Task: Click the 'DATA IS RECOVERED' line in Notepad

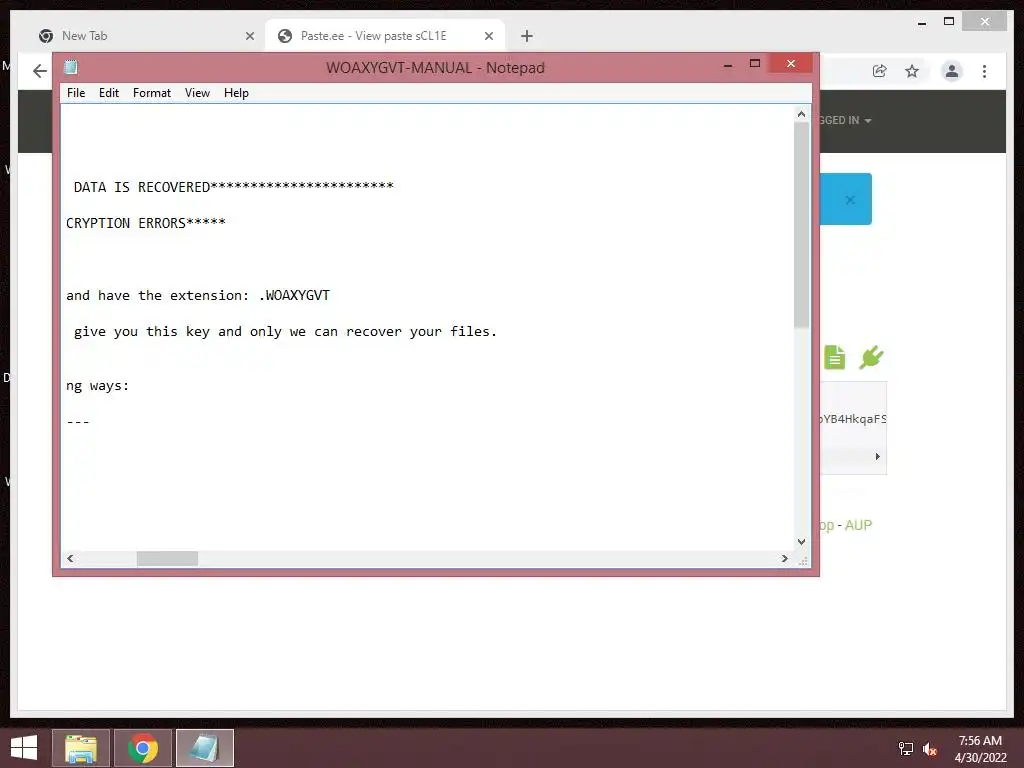Action: point(234,187)
